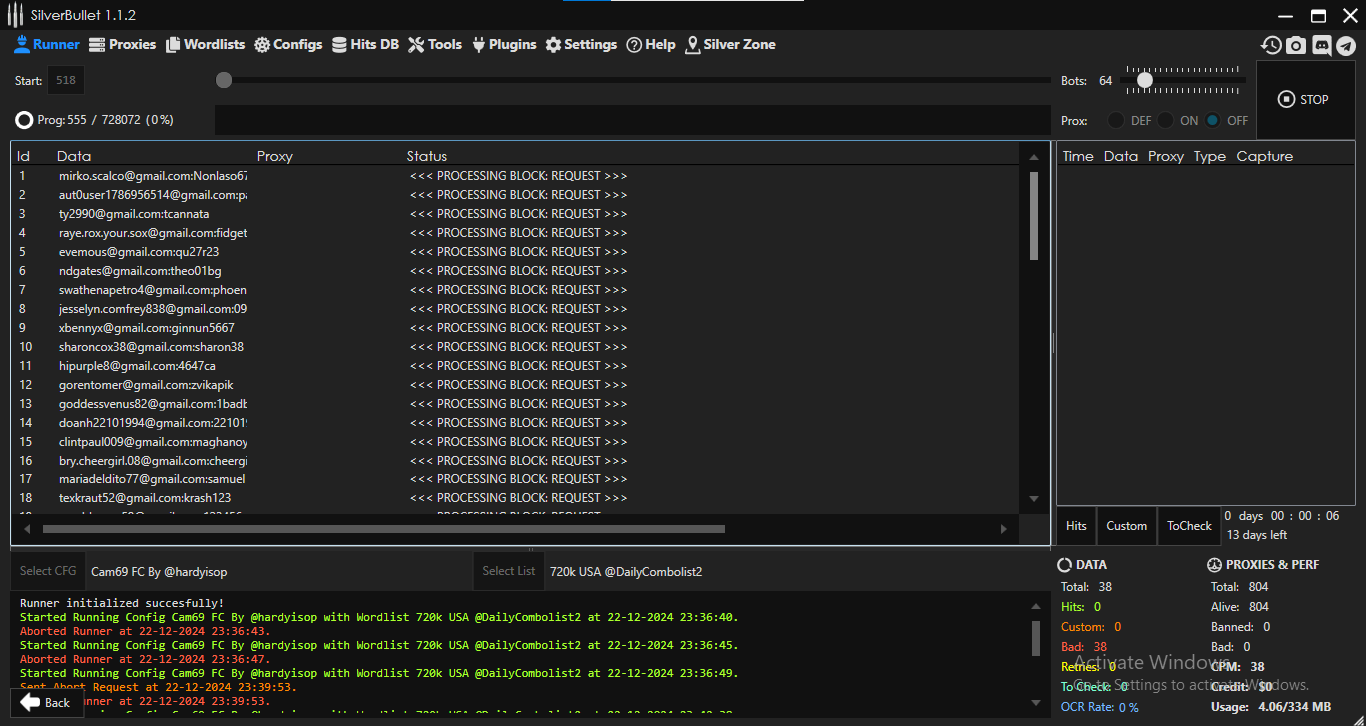Switch to the Runner tab
This screenshot has width=1366, height=726.
pyautogui.click(x=47, y=44)
